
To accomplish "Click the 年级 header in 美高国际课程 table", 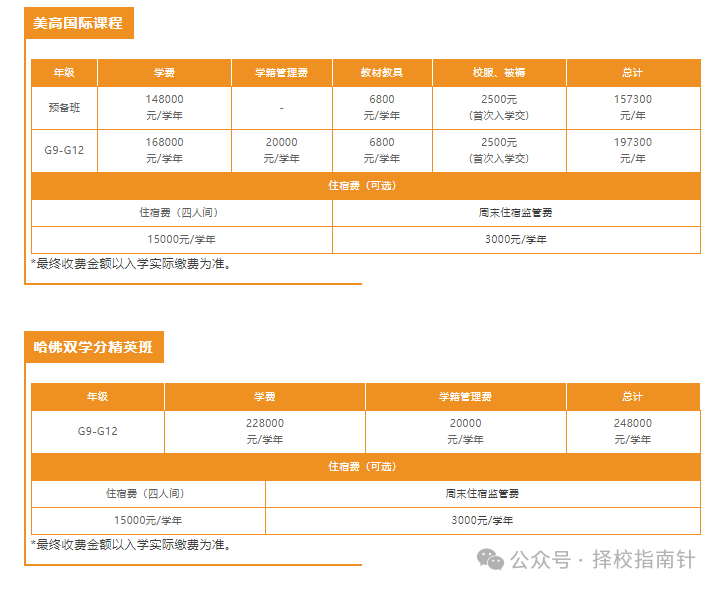I will (64, 73).
